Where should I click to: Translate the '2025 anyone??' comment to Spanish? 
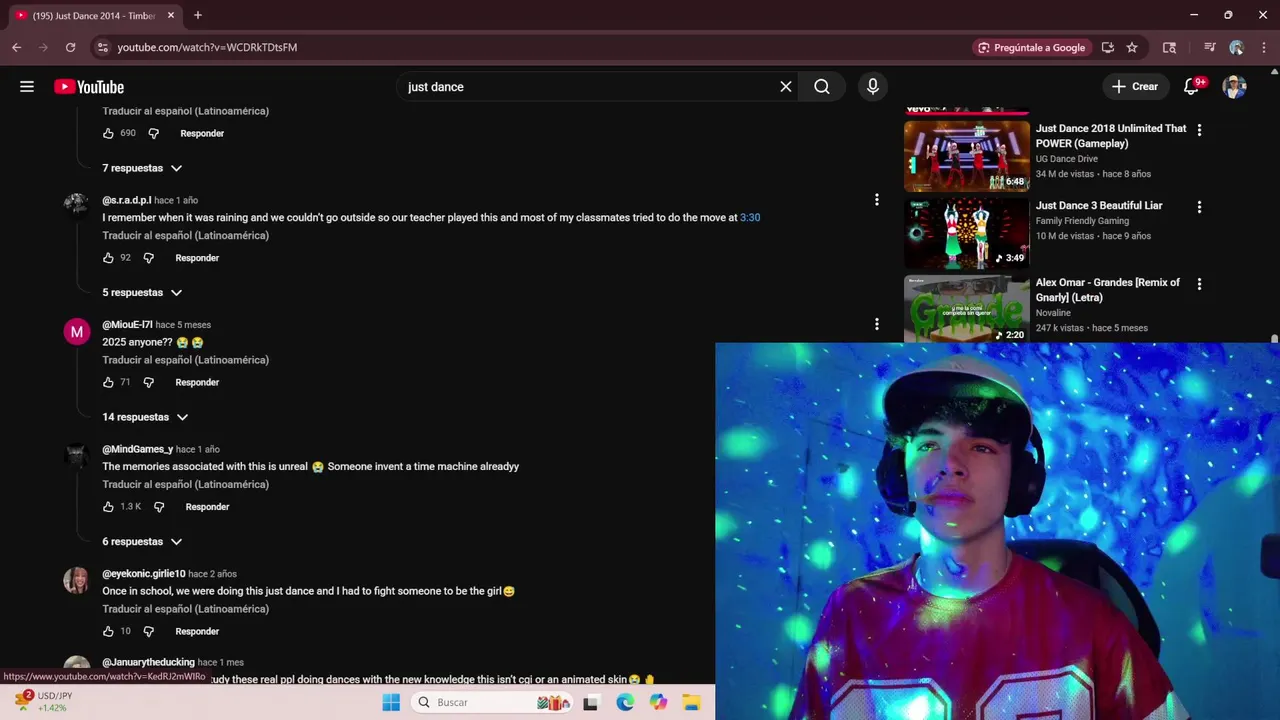[185, 360]
